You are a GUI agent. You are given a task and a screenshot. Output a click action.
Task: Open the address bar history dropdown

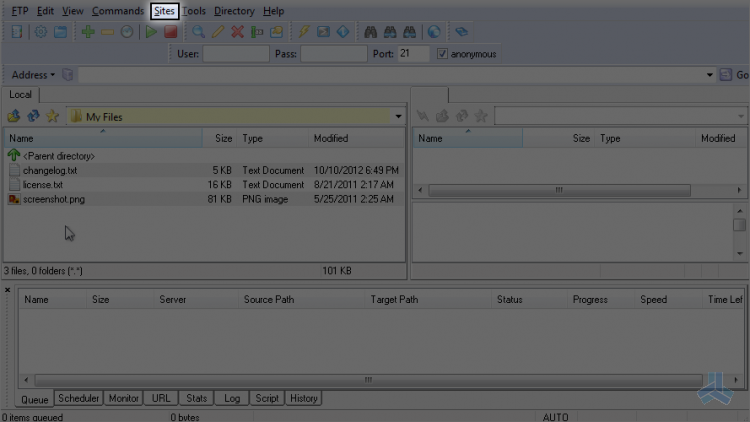point(709,75)
